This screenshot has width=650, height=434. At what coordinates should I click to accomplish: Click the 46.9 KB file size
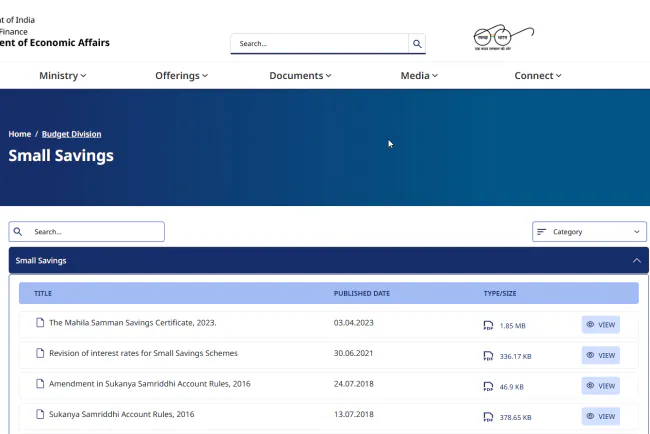[x=512, y=387]
